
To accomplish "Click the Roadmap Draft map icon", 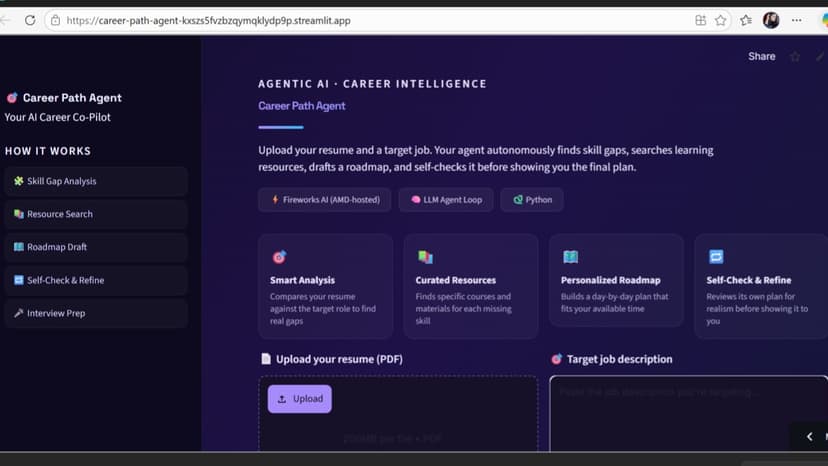I will 18,247.
